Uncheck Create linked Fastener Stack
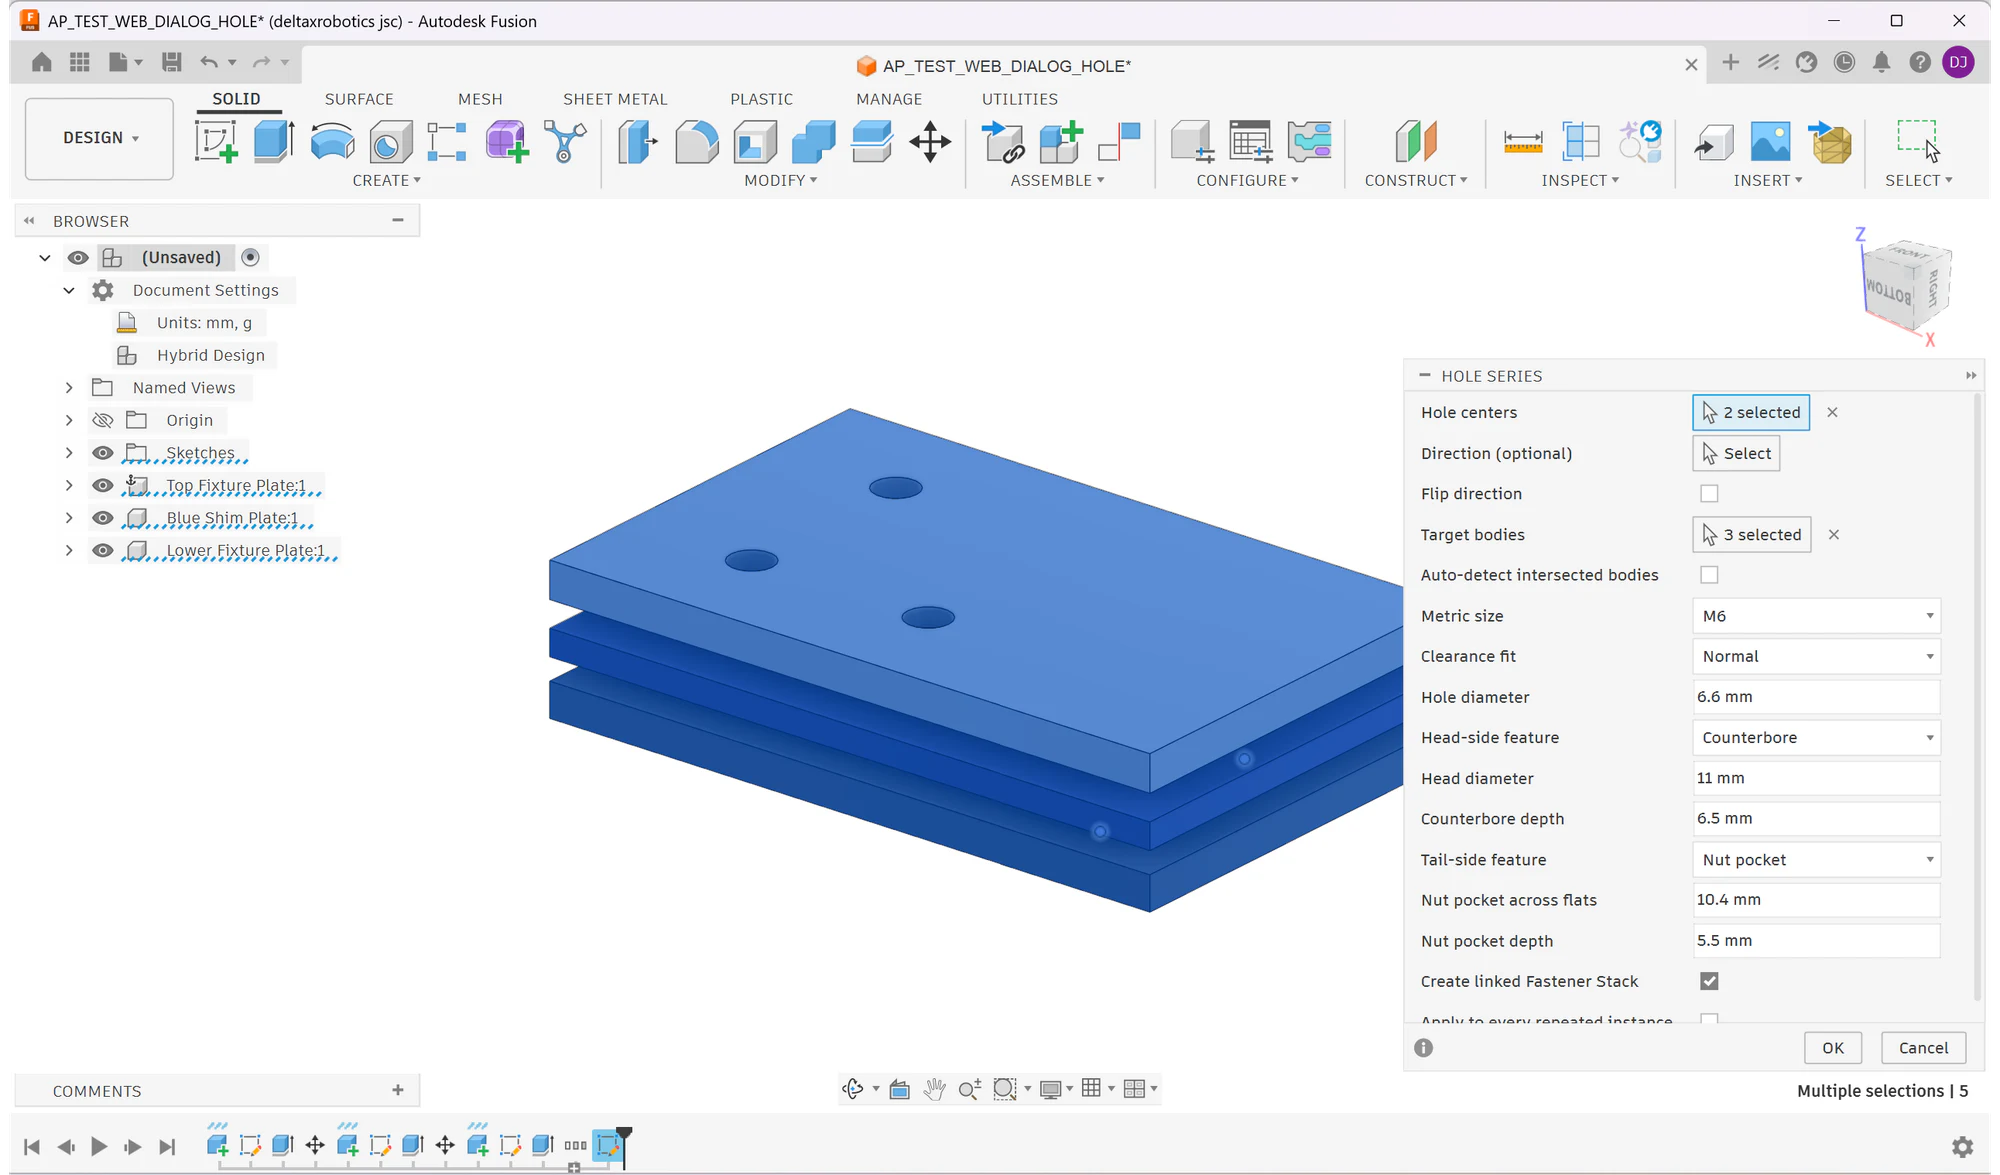 (1709, 981)
